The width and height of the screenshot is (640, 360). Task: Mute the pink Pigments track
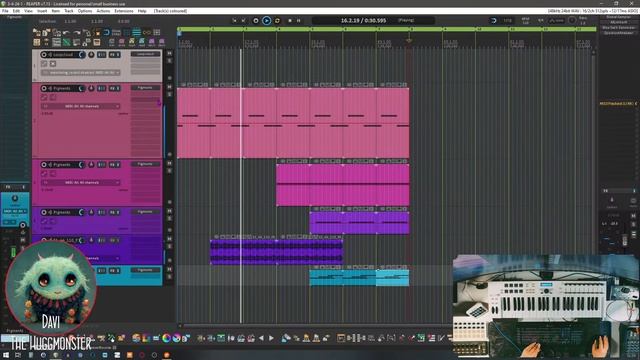tap(169, 87)
